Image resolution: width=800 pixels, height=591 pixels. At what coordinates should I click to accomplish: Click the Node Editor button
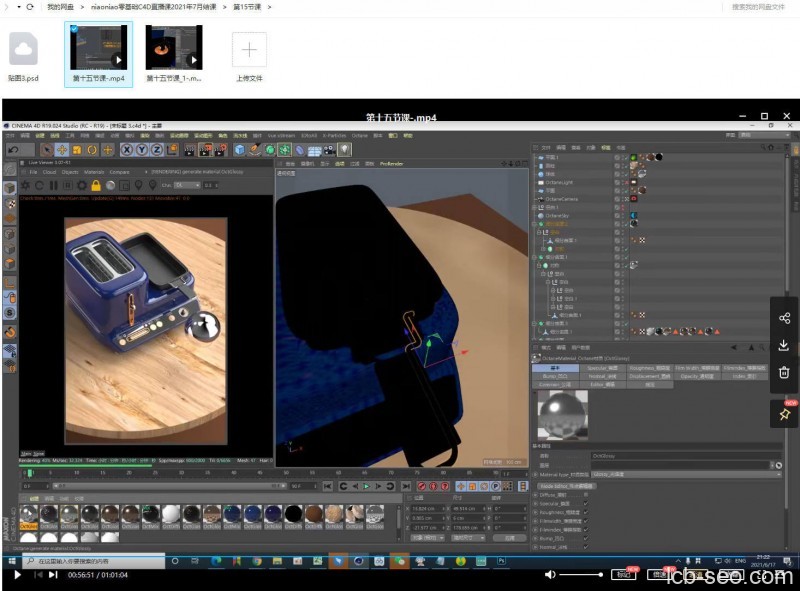click(x=566, y=485)
